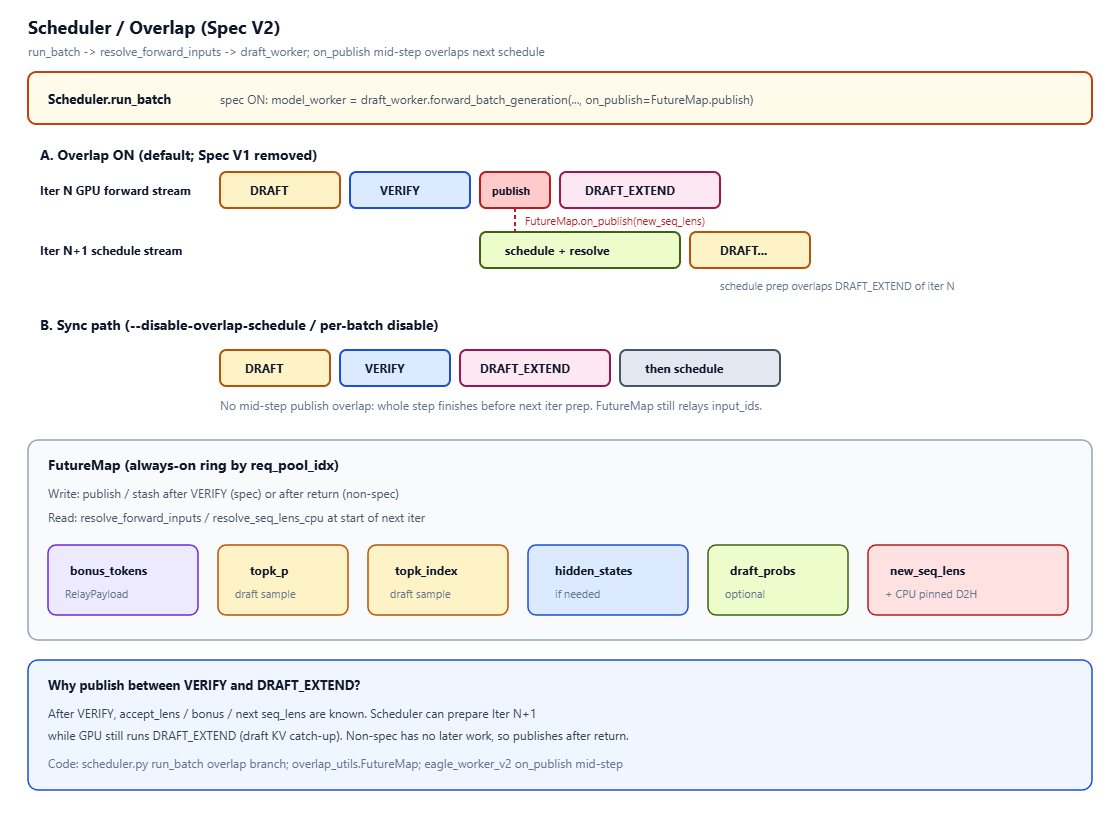The image size is (1120, 820).
Task: Click the No mid-step publish overlap note
Action: [x=491, y=406]
